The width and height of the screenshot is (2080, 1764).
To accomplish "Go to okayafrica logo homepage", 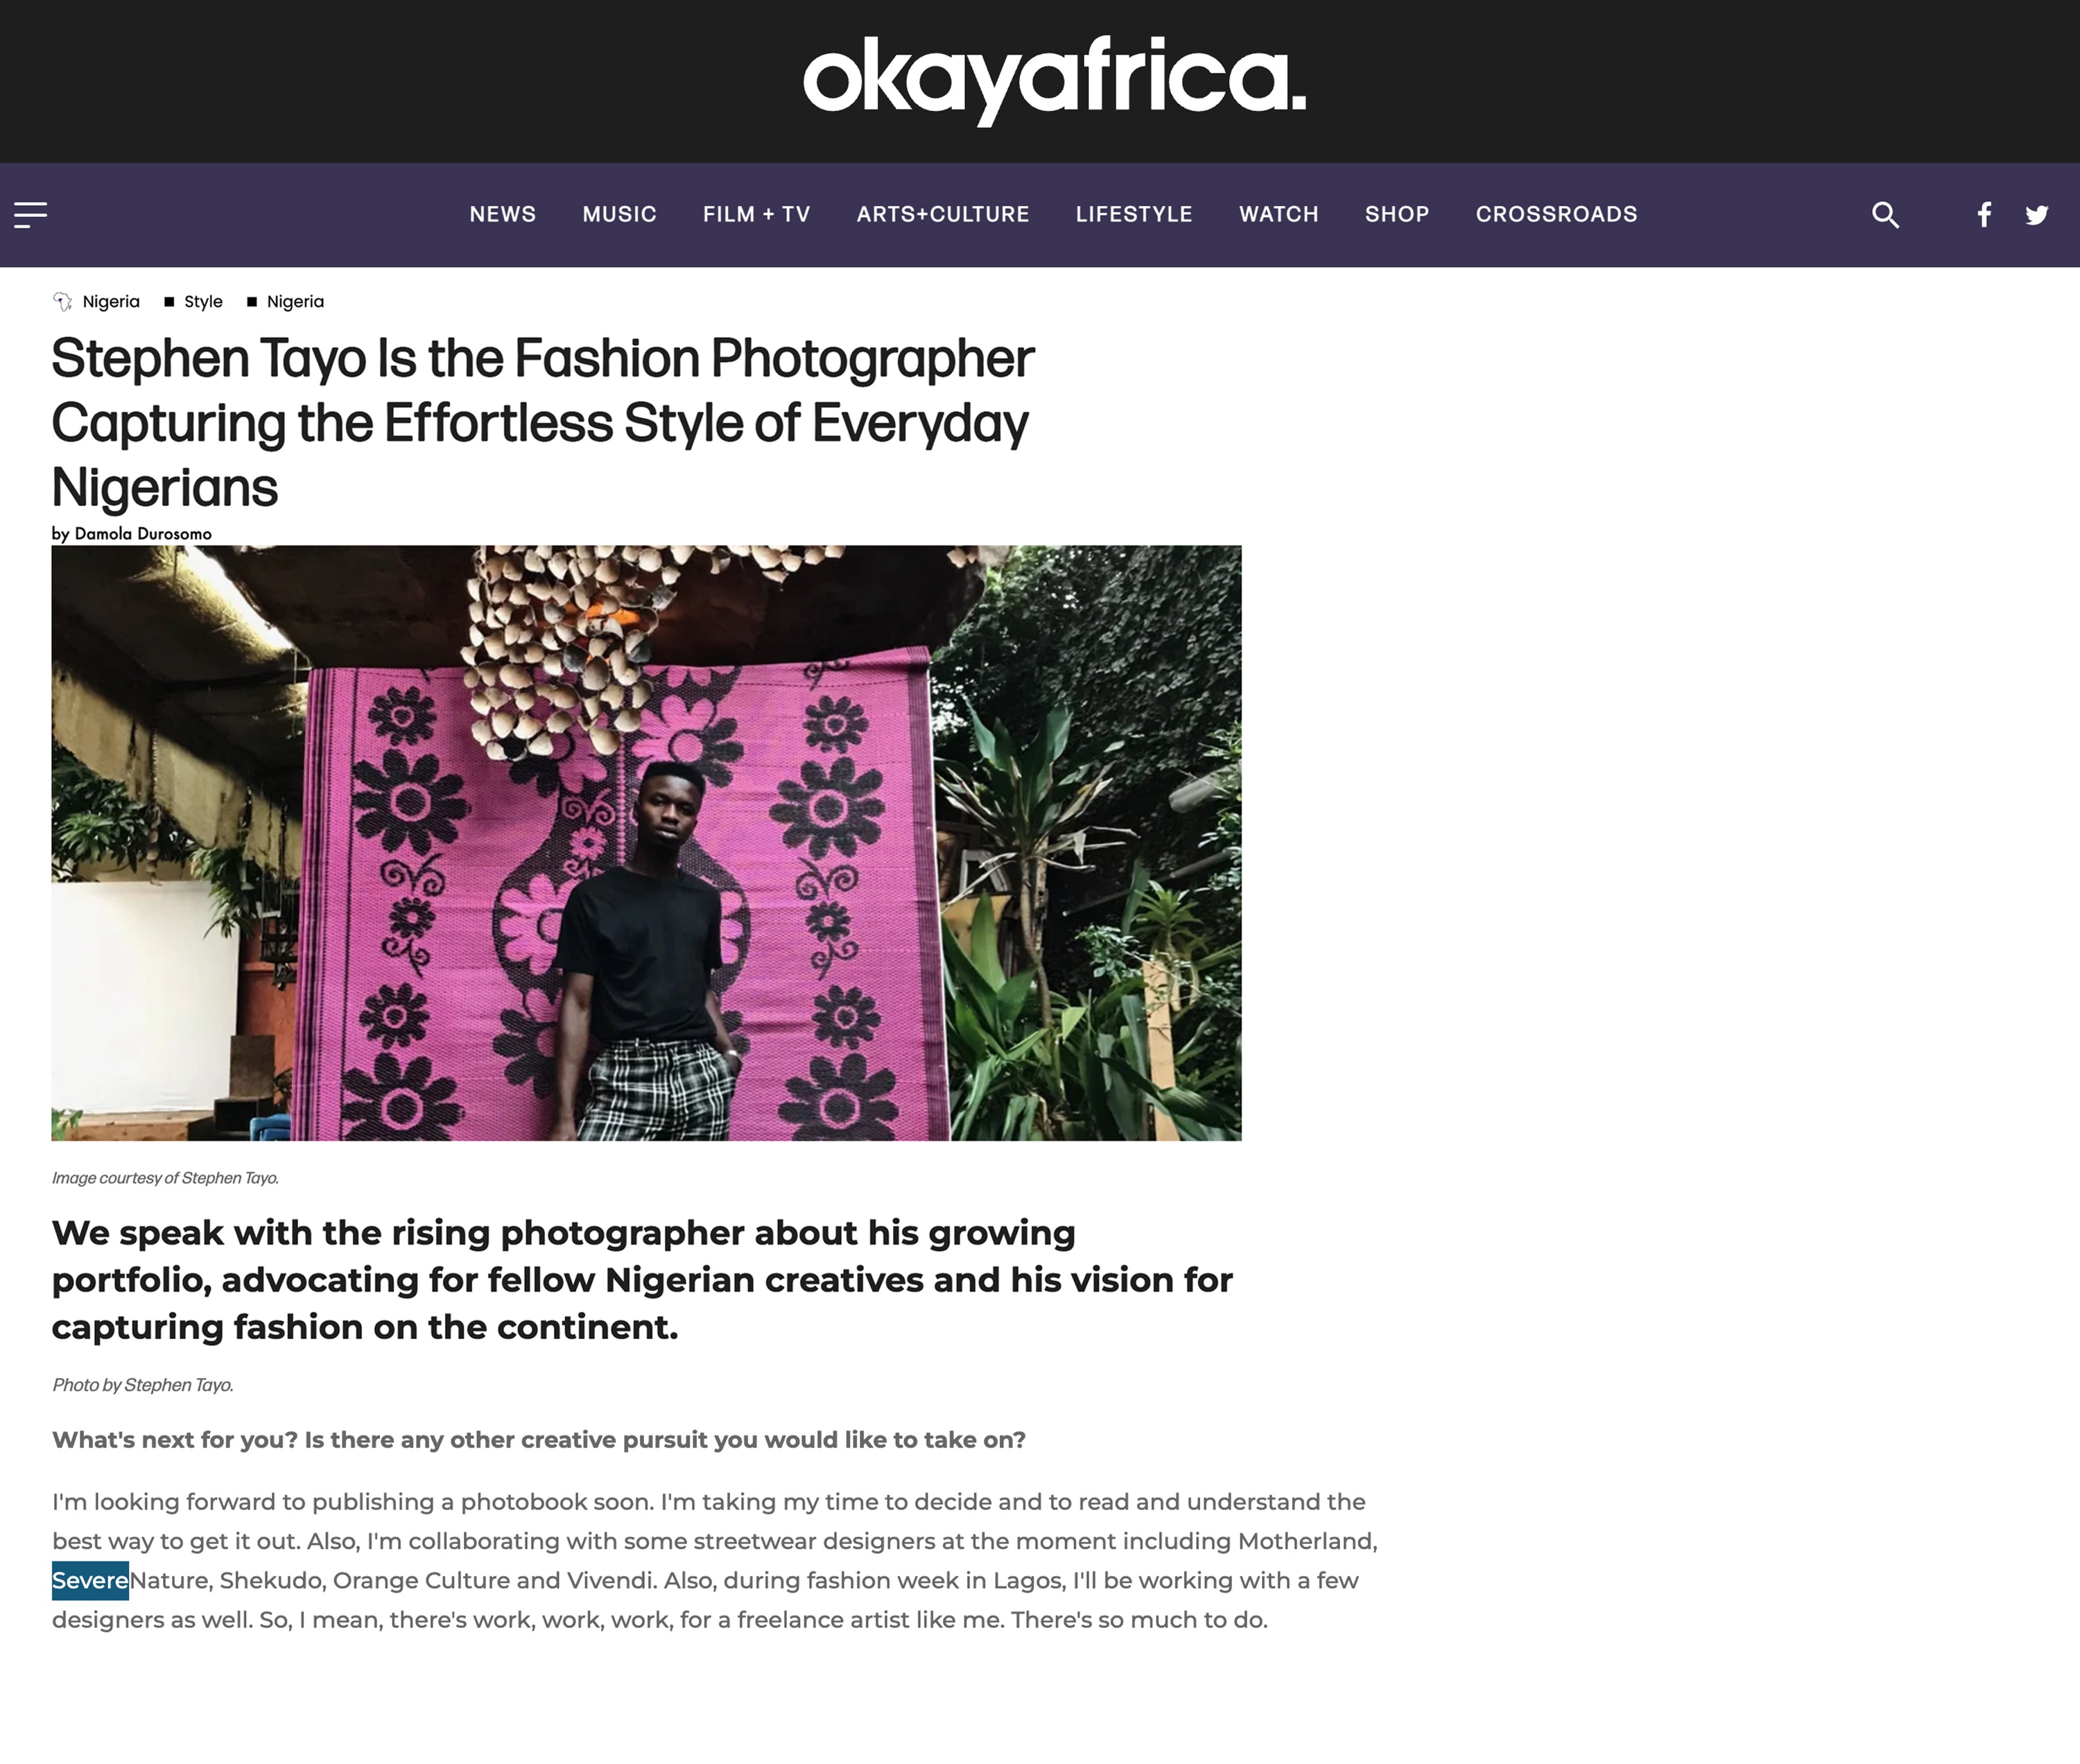I will coord(1054,80).
